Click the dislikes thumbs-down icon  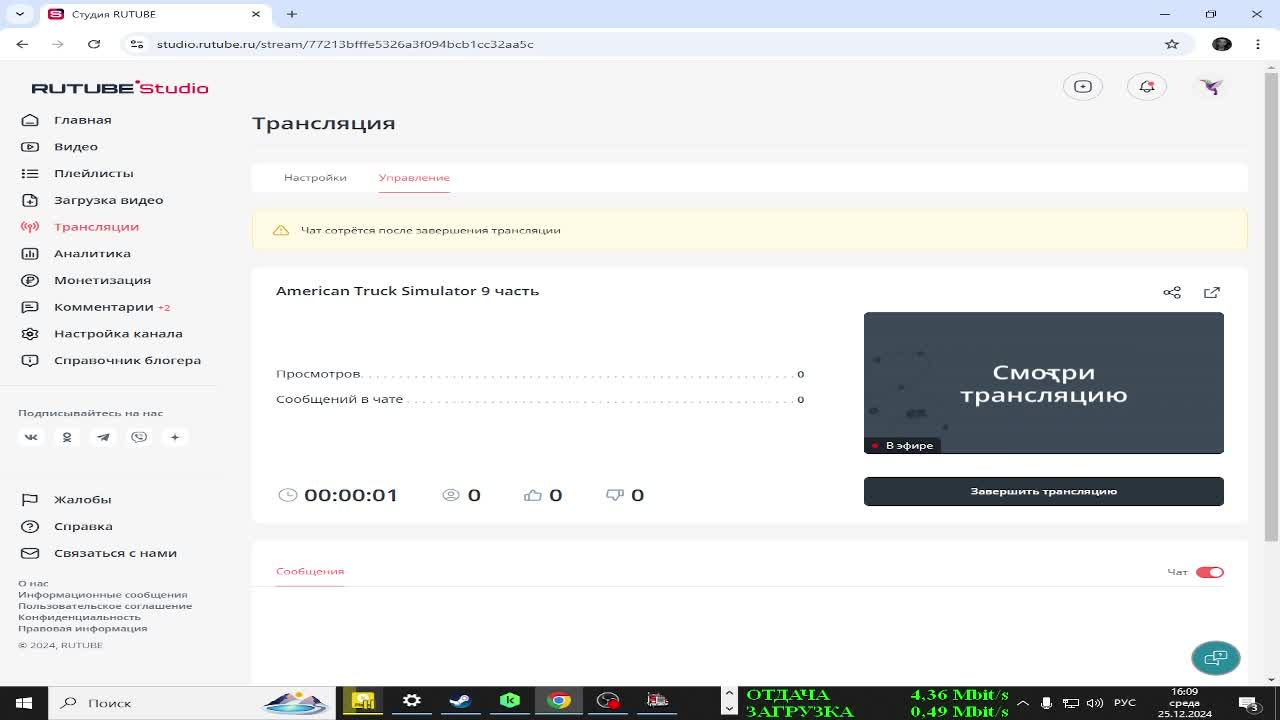tap(615, 495)
